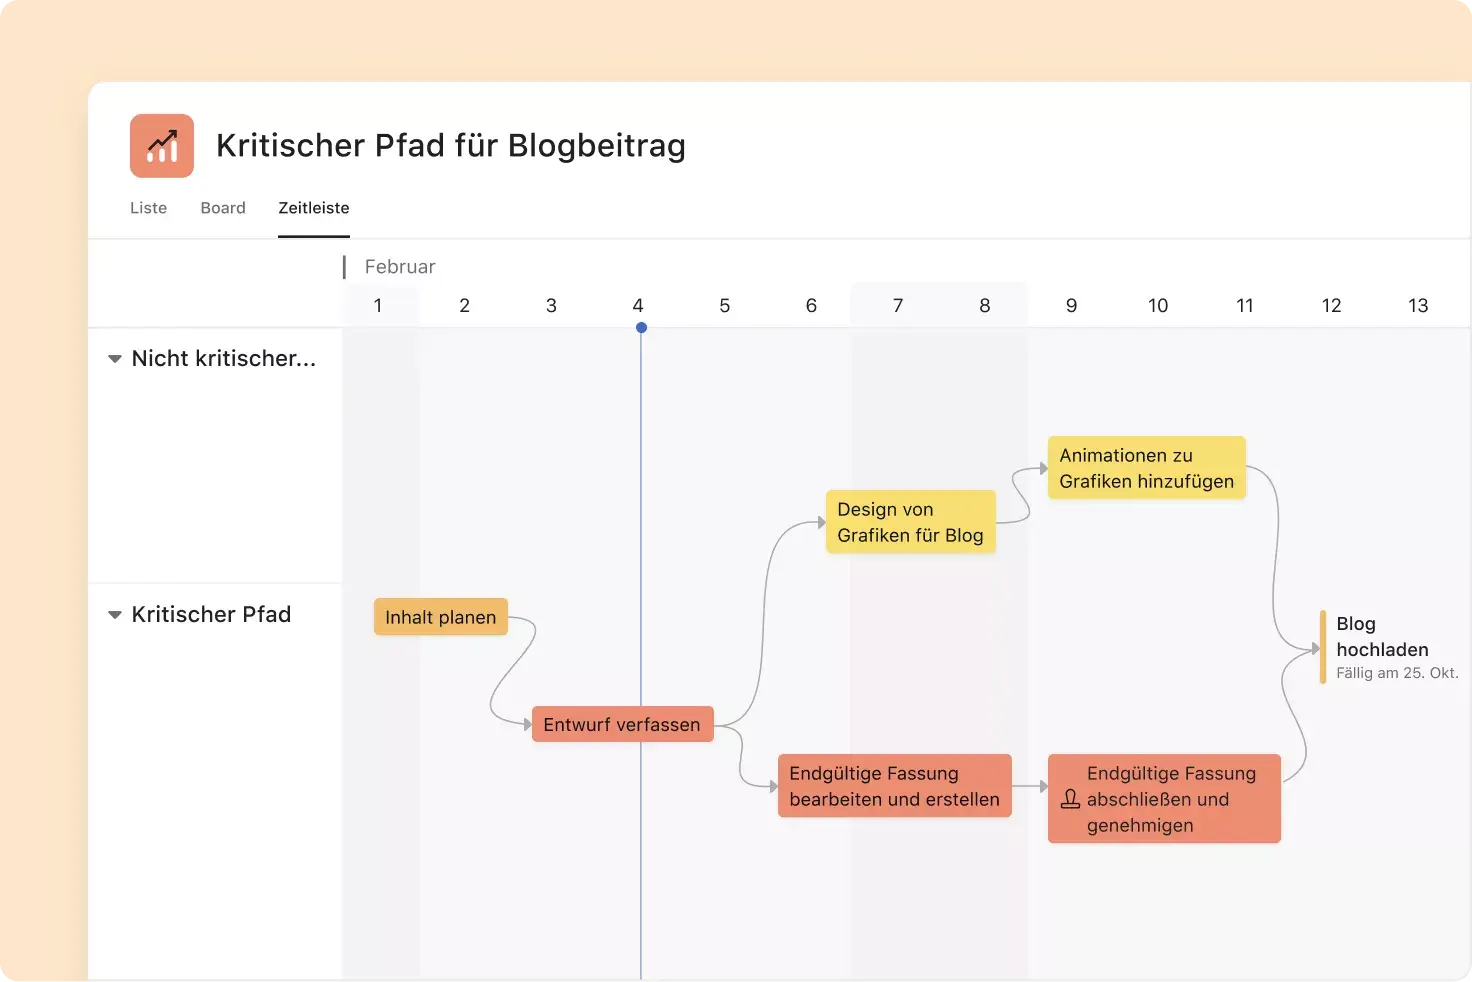Image resolution: width=1472 pixels, height=982 pixels.
Task: Click day 1 in the timeline header
Action: pos(378,306)
